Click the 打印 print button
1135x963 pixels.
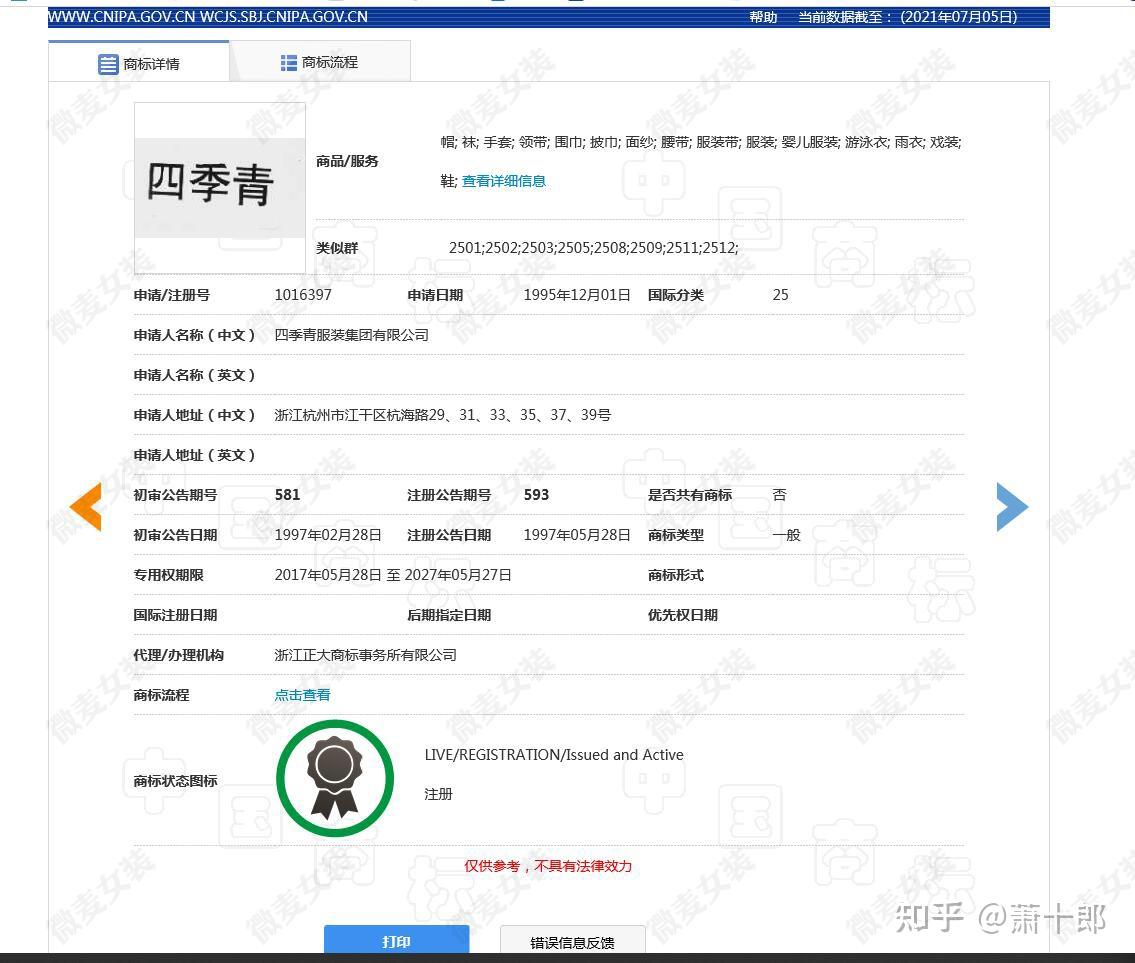pyautogui.click(x=396, y=941)
